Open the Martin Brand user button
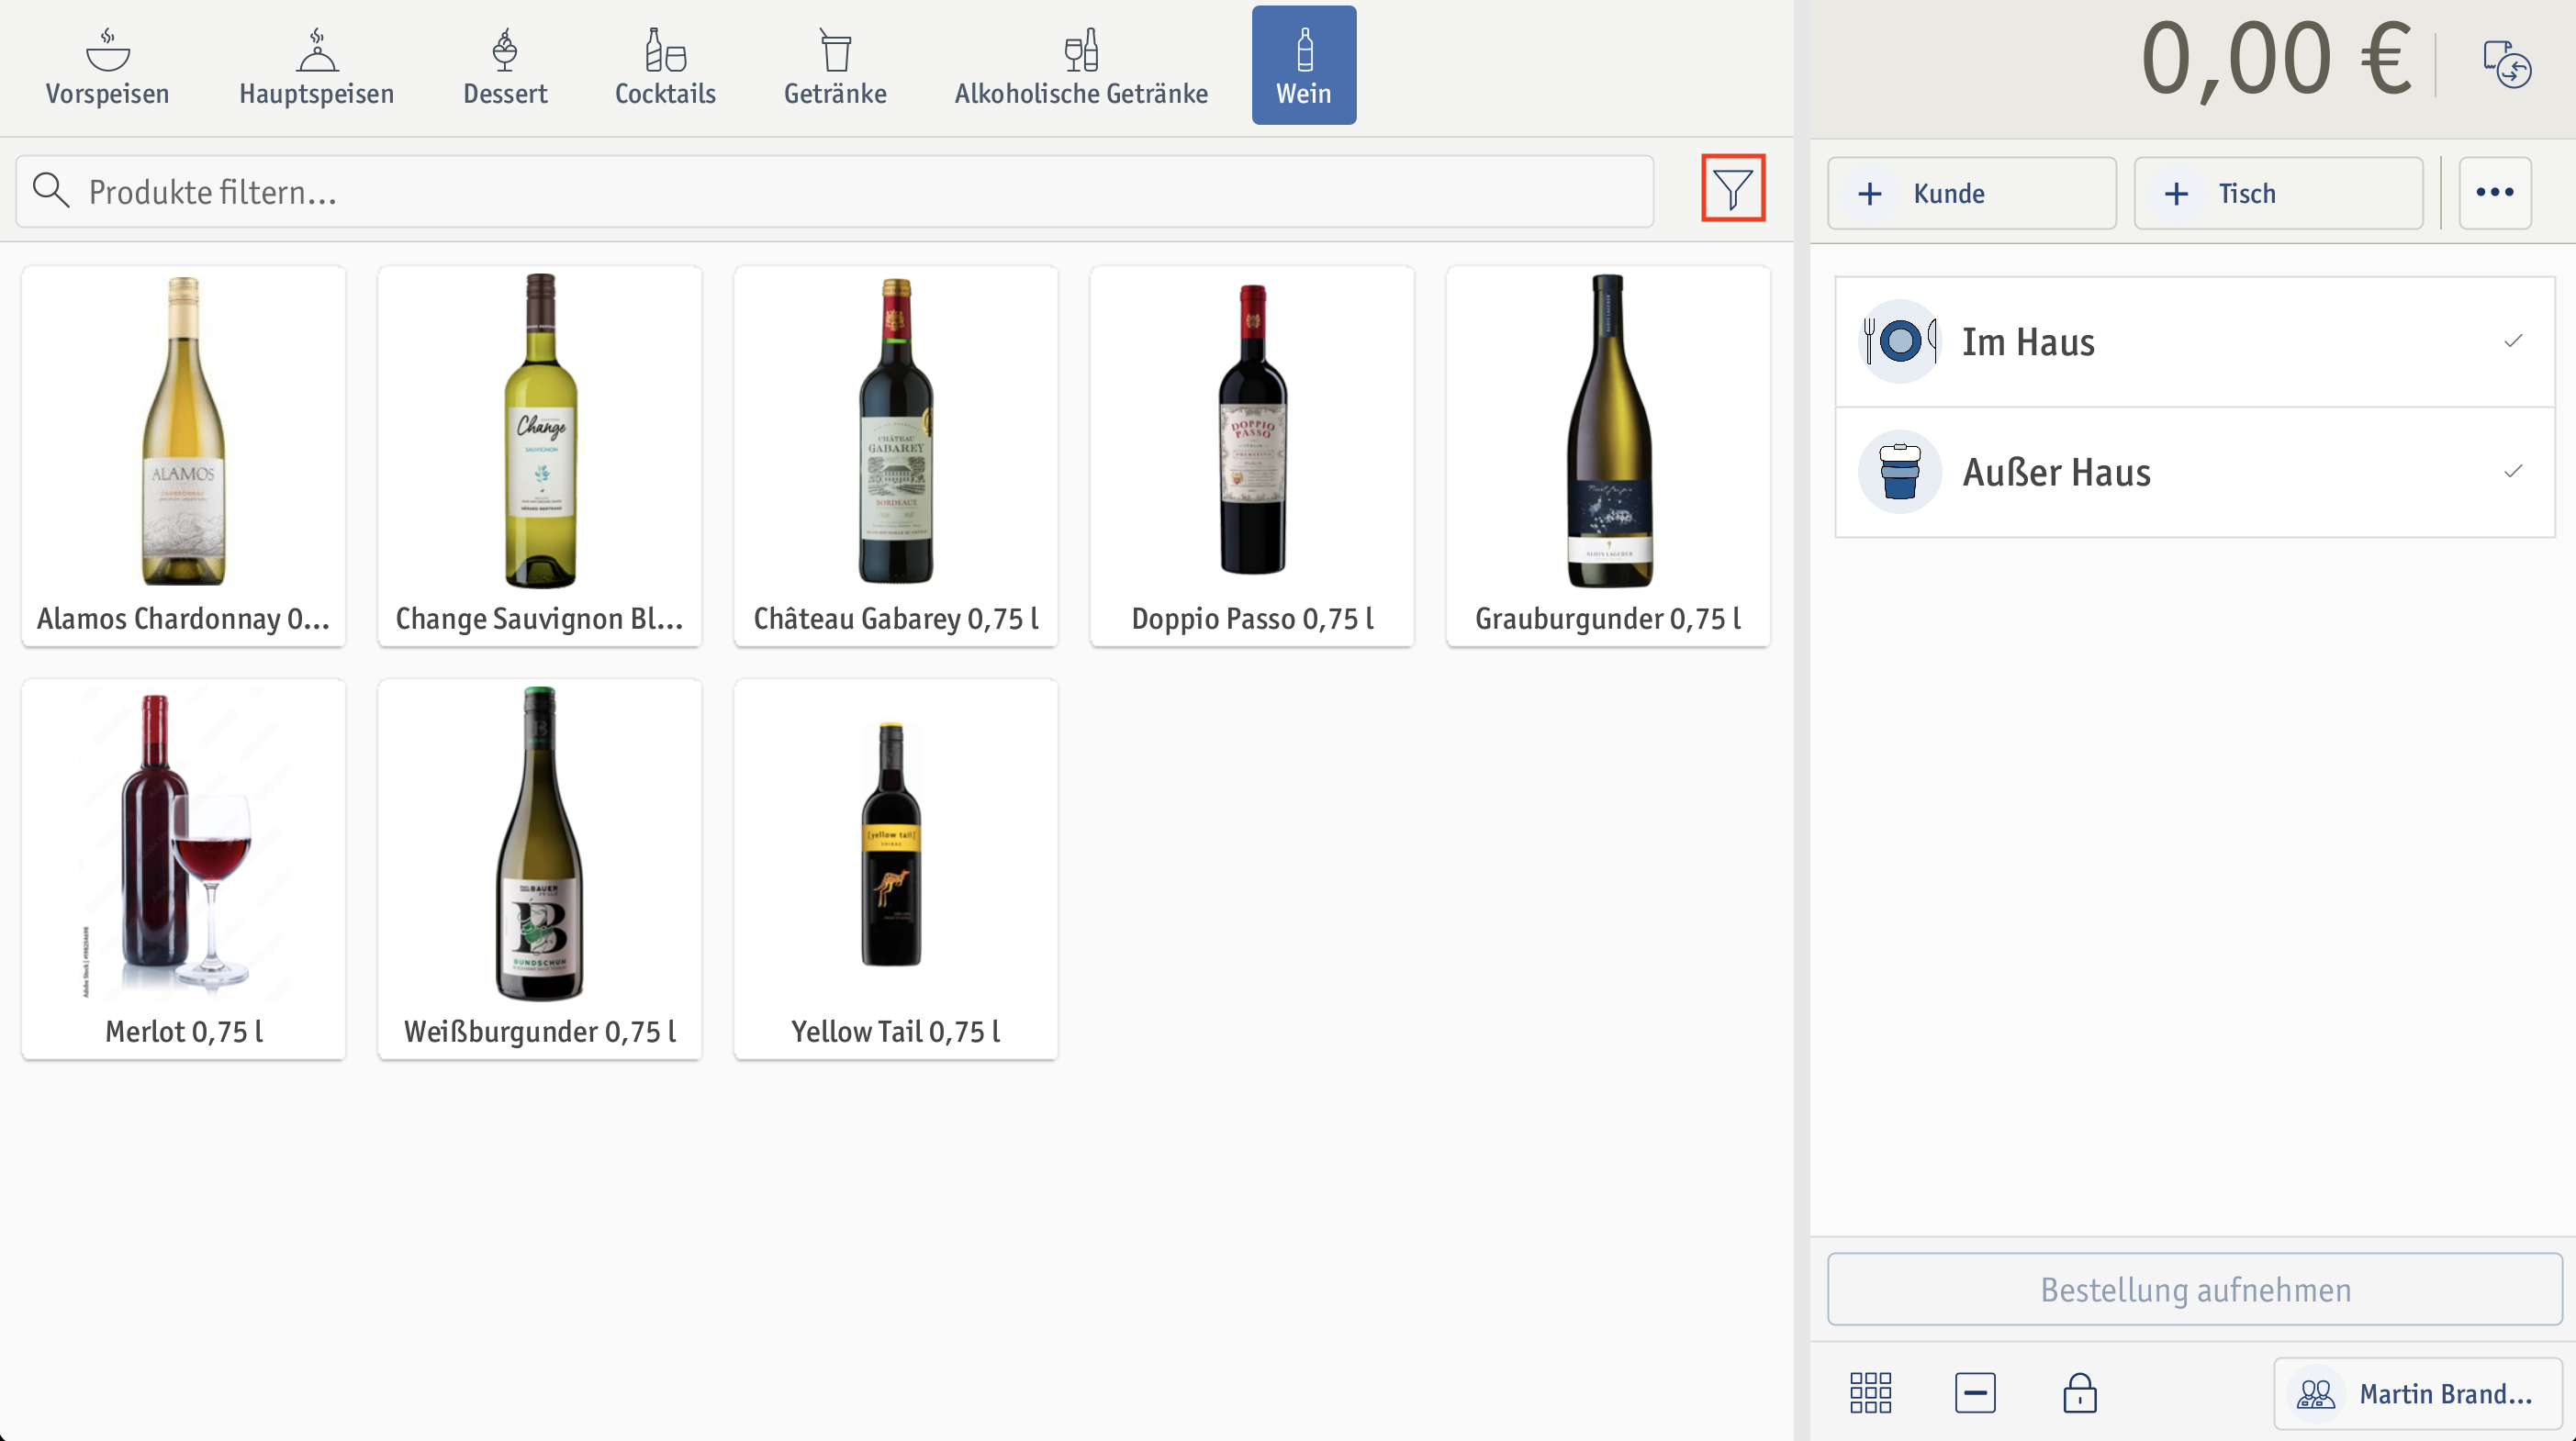 pyautogui.click(x=2418, y=1393)
